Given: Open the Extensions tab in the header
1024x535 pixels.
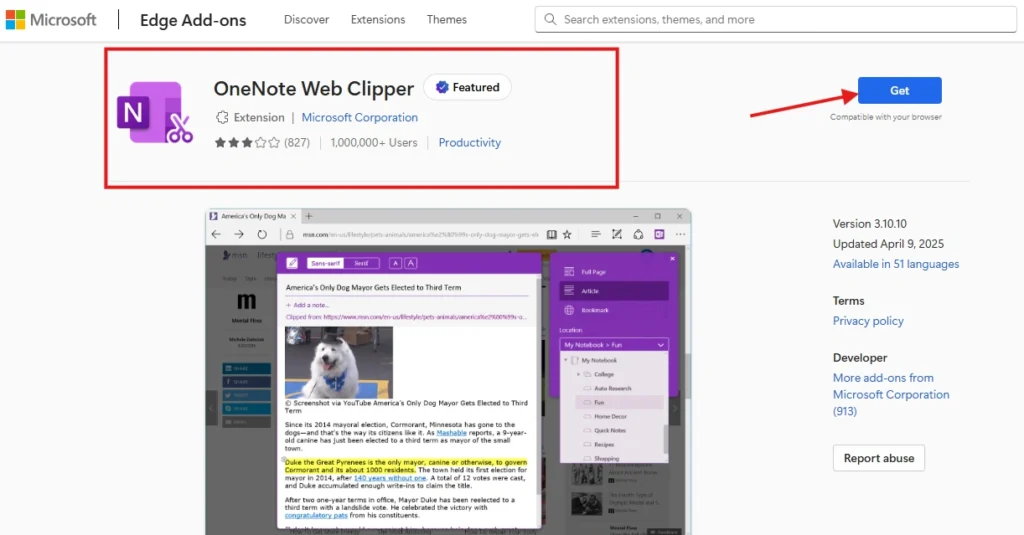Looking at the screenshot, I should [377, 20].
